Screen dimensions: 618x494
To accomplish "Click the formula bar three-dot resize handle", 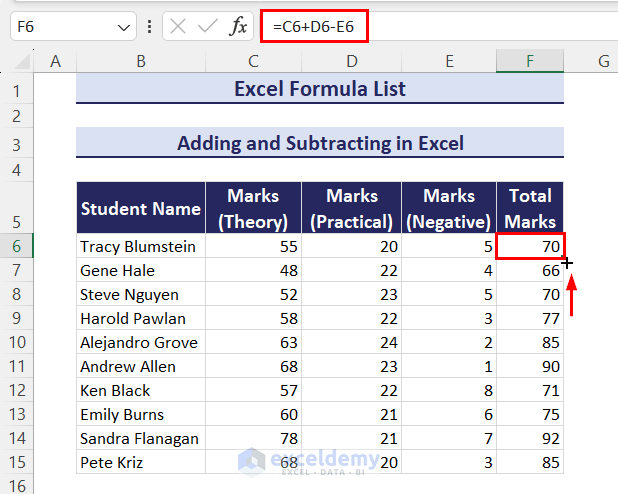I will [x=149, y=26].
